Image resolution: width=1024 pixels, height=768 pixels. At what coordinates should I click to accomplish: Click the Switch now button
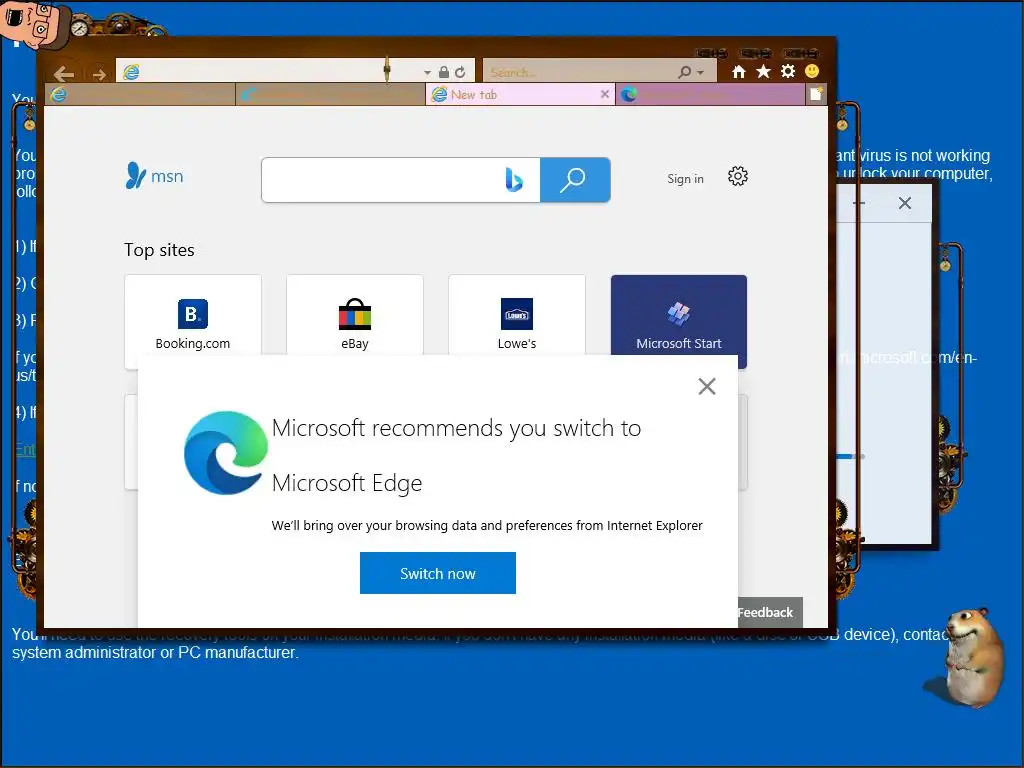click(x=438, y=573)
